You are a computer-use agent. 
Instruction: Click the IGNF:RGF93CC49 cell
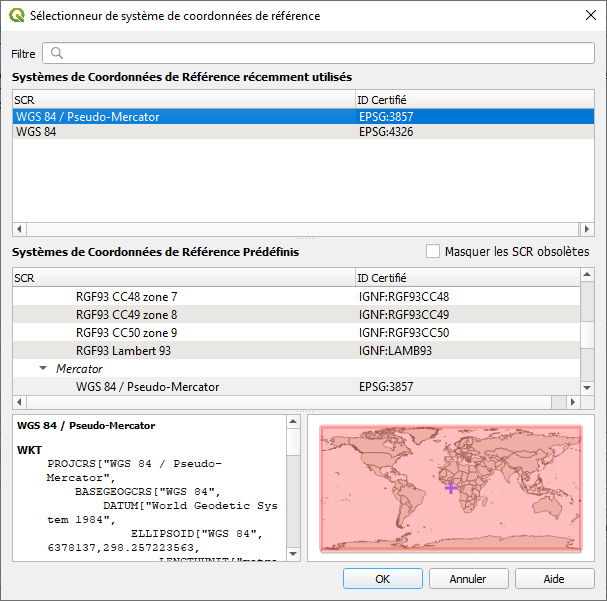pos(404,315)
